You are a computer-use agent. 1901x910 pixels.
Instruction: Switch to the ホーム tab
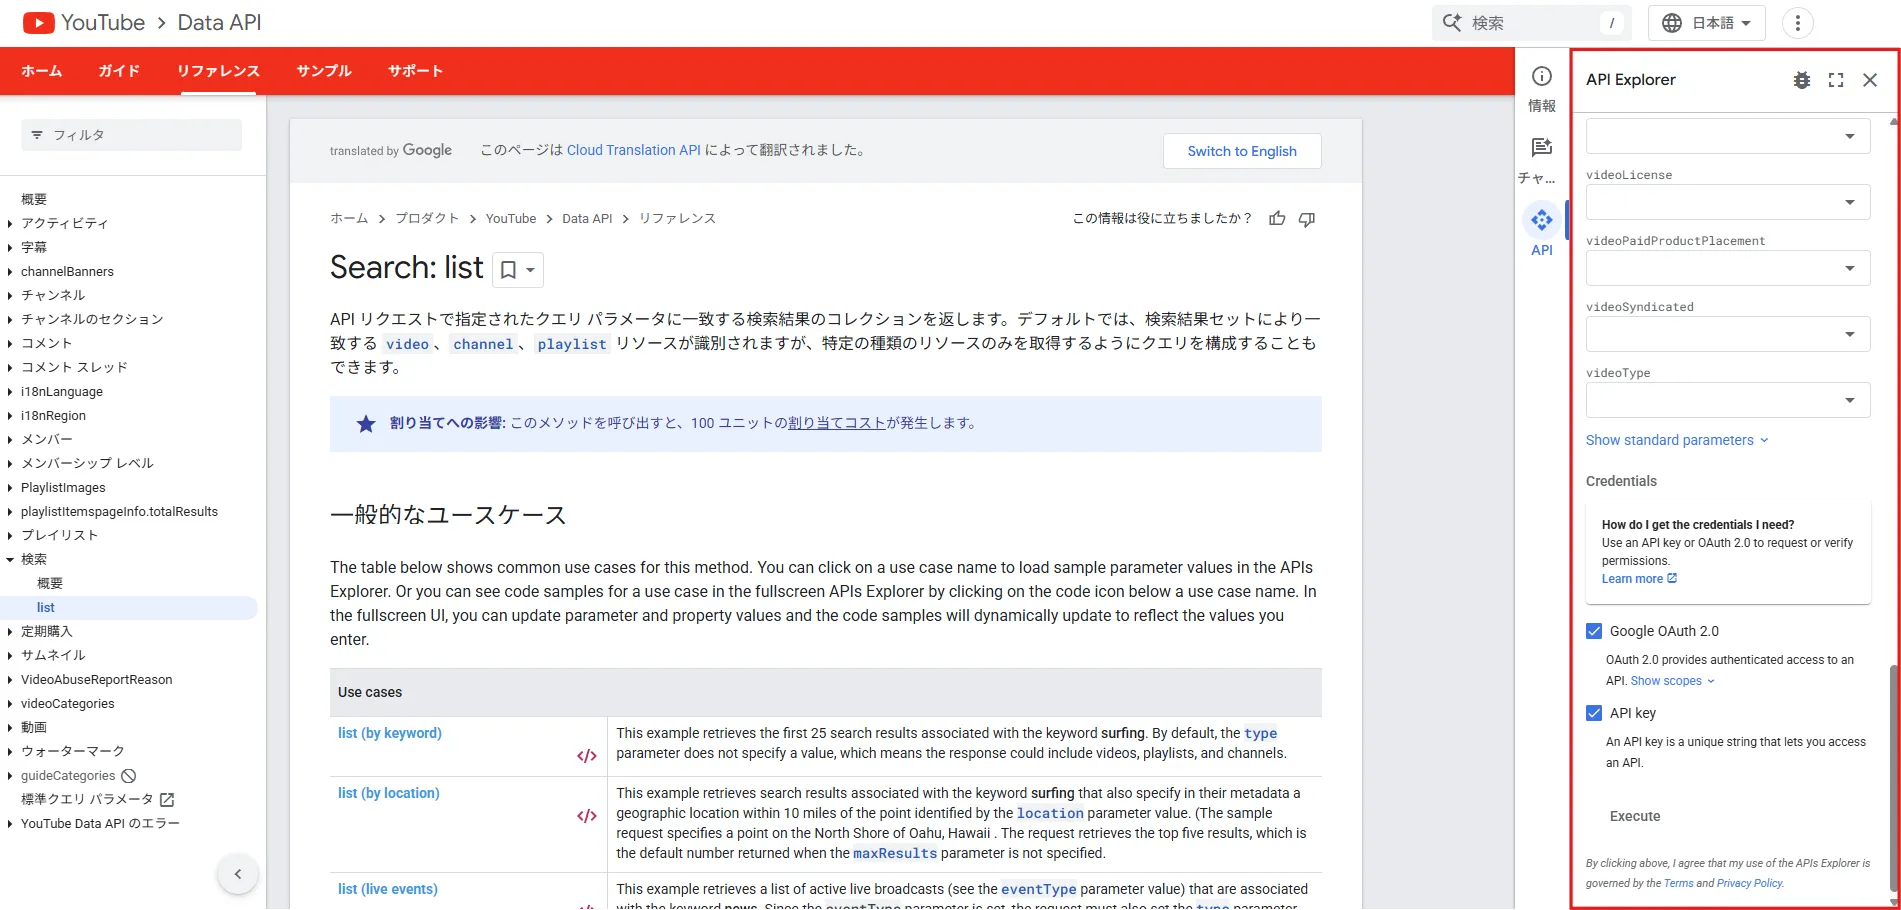pyautogui.click(x=42, y=71)
